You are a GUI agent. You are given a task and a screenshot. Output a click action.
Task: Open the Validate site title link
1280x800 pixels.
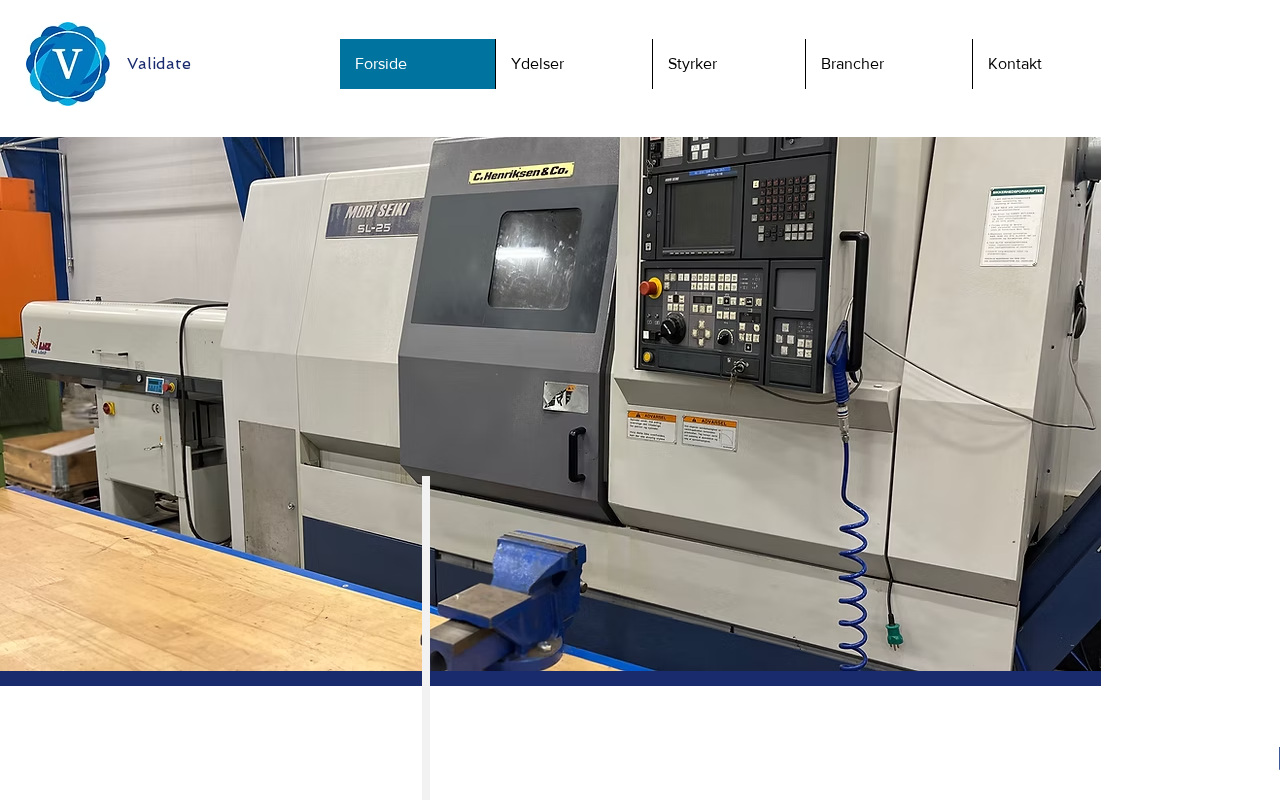tap(159, 64)
